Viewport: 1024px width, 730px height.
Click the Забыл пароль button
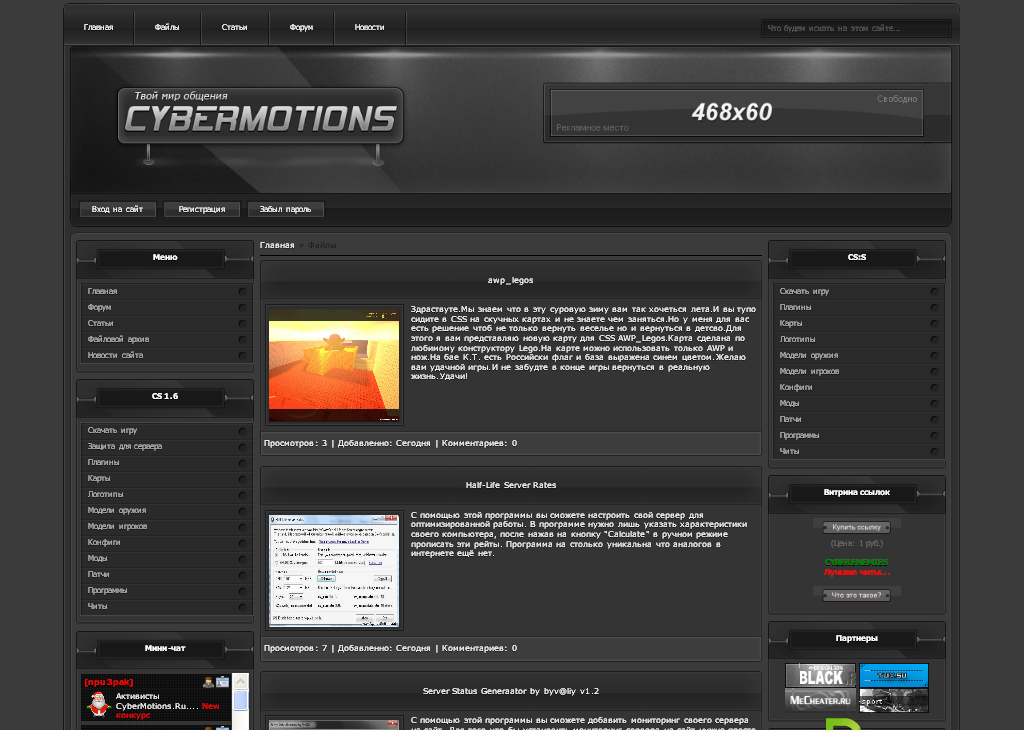pyautogui.click(x=285, y=209)
